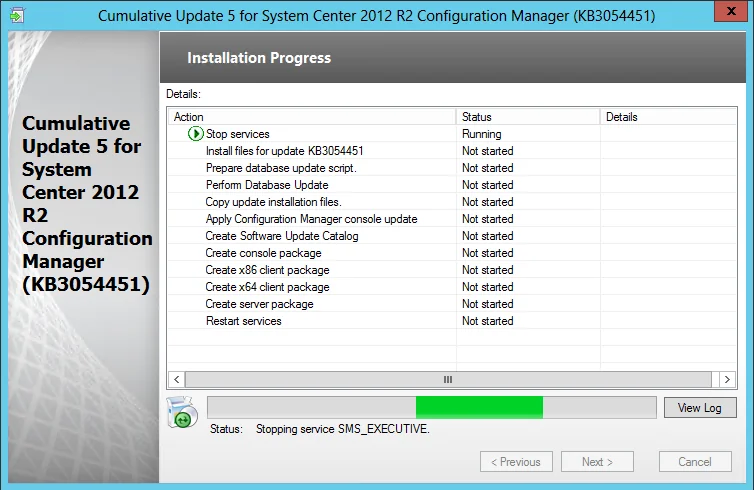This screenshot has width=754, height=490.
Task: Select the Restart services row
Action: (x=452, y=321)
